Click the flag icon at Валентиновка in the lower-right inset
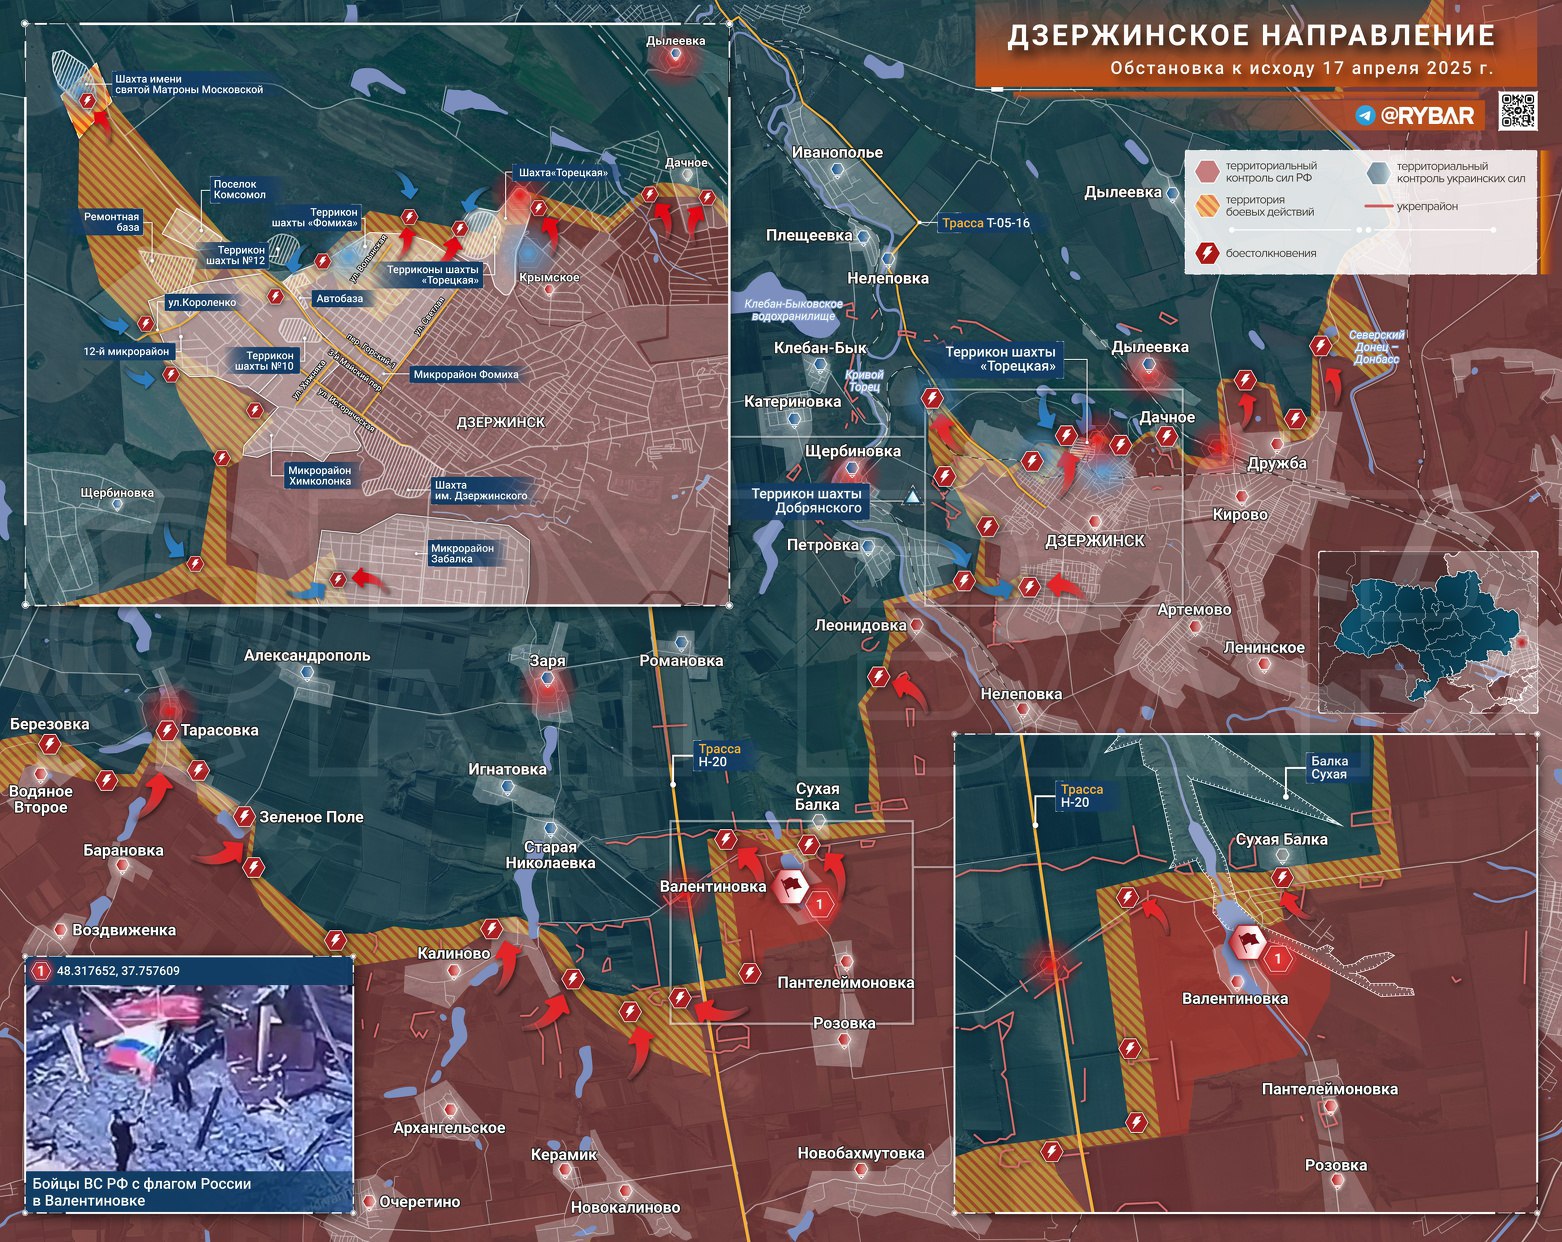Image resolution: width=1562 pixels, height=1242 pixels. (1247, 941)
